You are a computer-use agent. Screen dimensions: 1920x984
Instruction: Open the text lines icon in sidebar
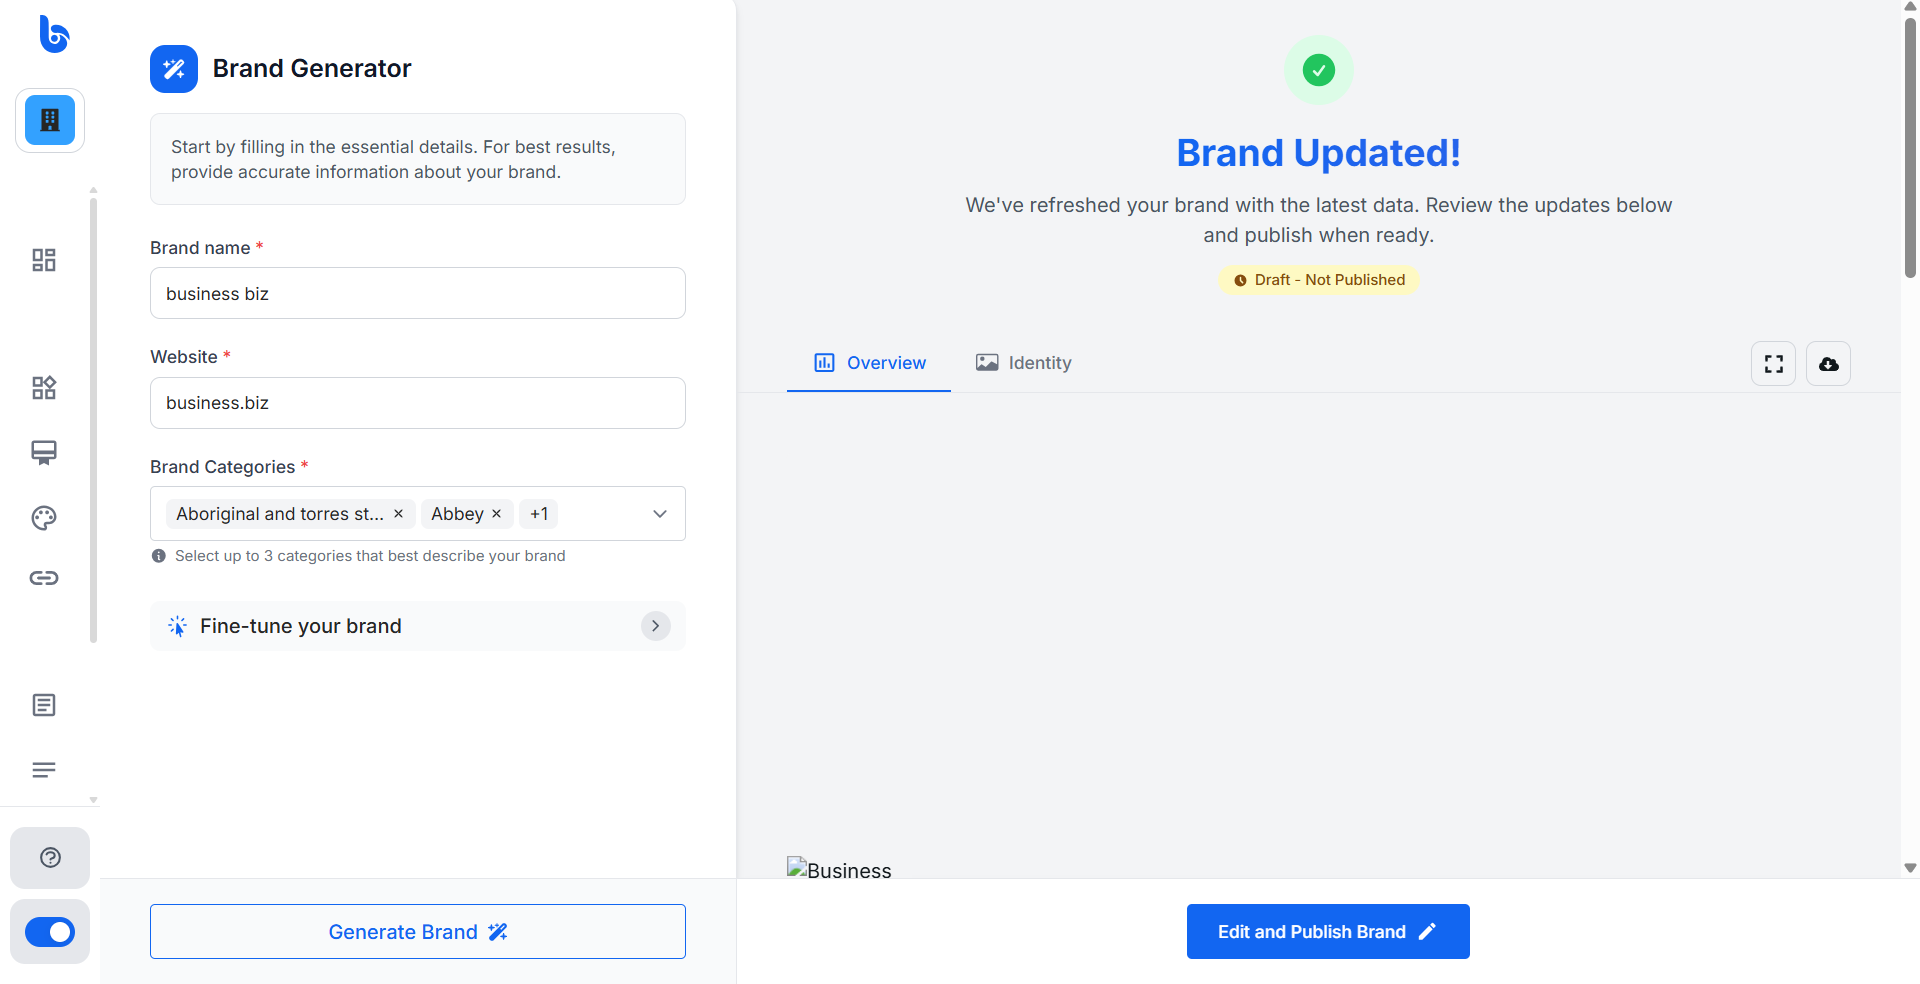point(44,770)
